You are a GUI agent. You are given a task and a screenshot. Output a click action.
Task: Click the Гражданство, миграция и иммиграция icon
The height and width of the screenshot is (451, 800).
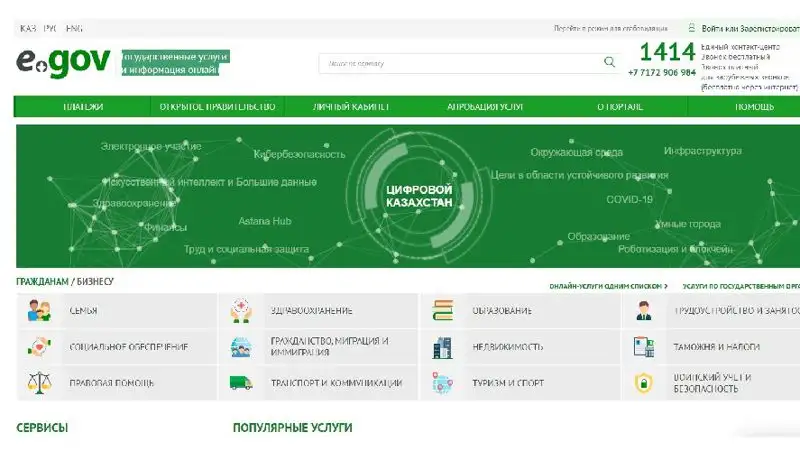click(241, 347)
